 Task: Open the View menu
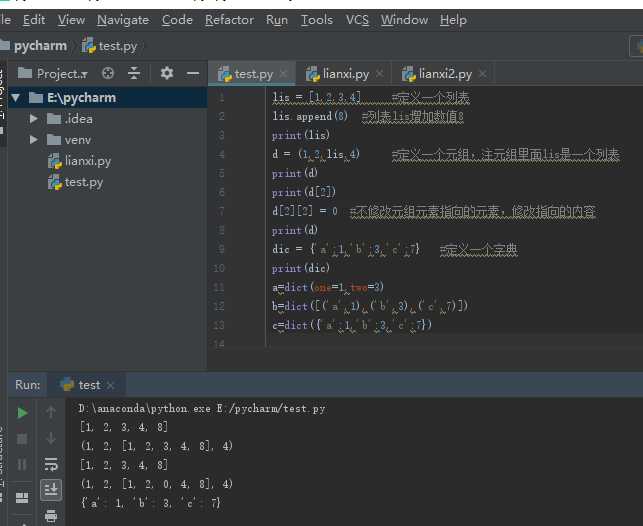[71, 20]
